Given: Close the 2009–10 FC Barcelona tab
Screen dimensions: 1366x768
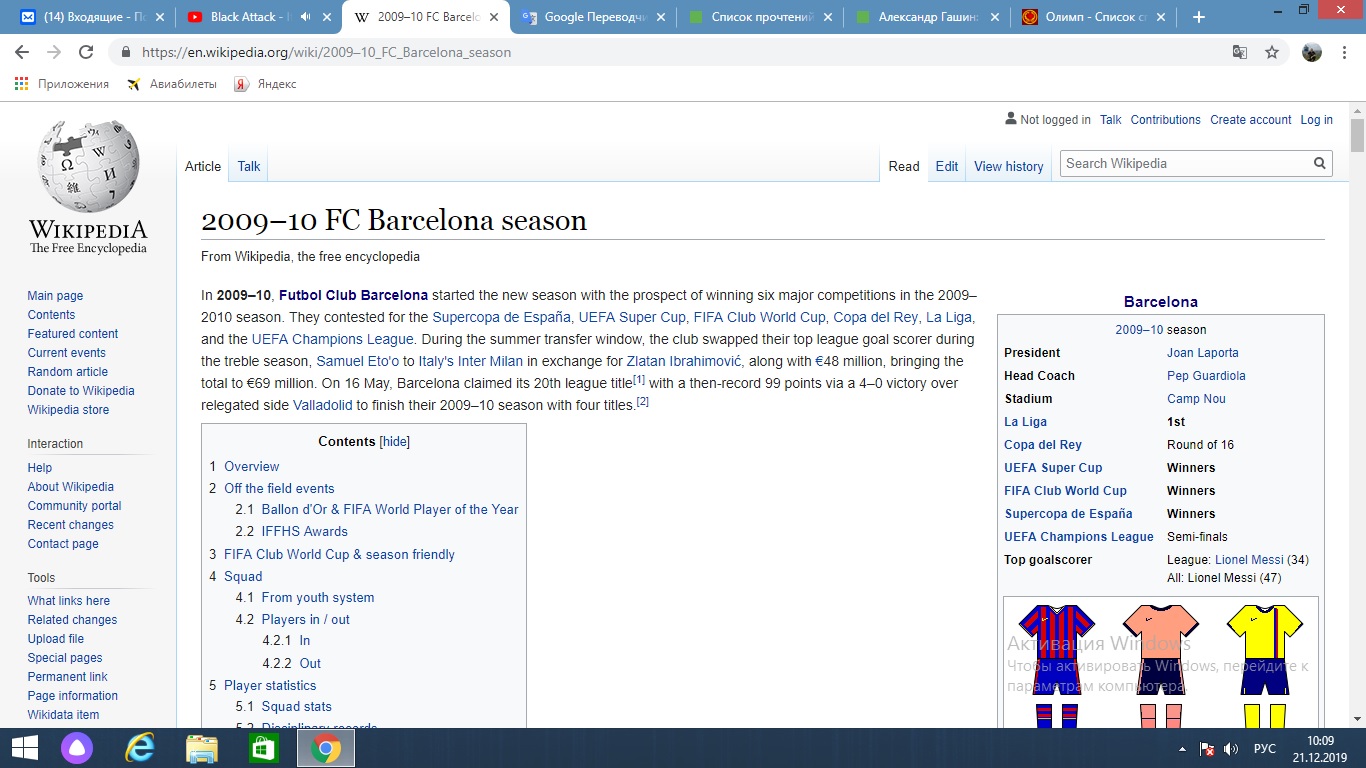Looking at the screenshot, I should [x=493, y=17].
